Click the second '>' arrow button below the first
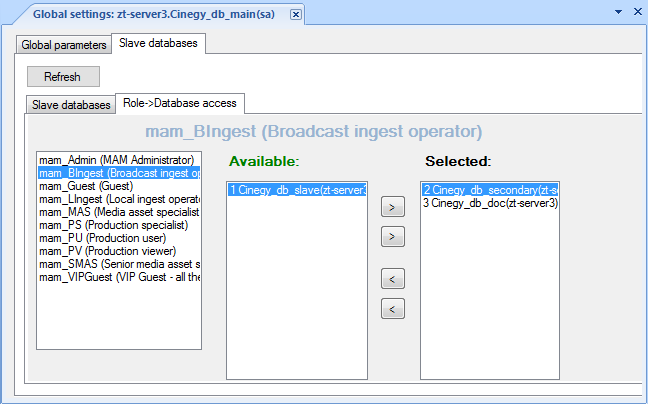The width and height of the screenshot is (648, 404). coord(393,237)
